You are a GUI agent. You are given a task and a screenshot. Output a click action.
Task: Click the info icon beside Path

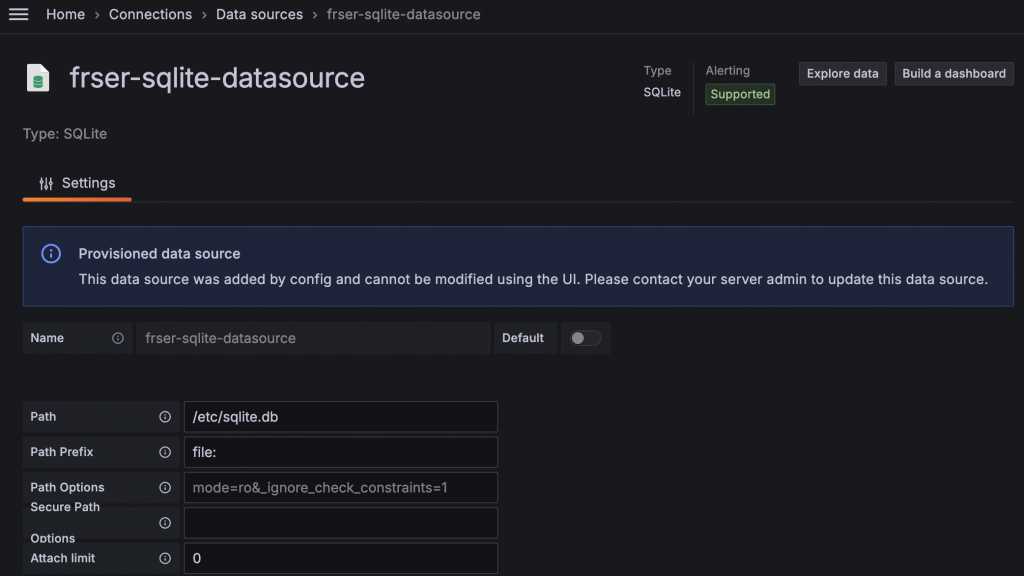[x=165, y=417]
